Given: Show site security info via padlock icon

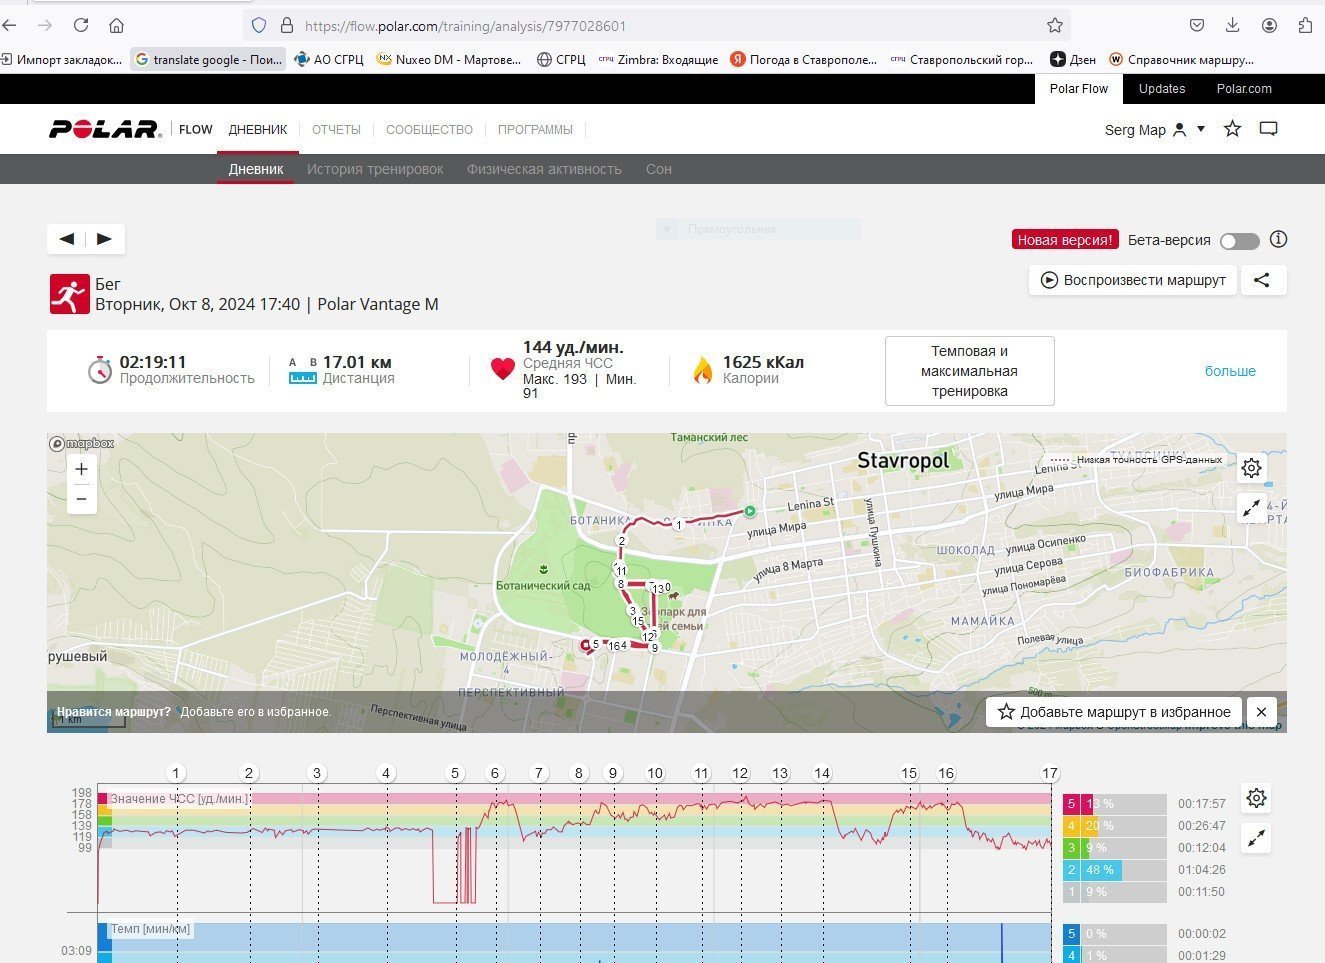Looking at the screenshot, I should point(286,26).
